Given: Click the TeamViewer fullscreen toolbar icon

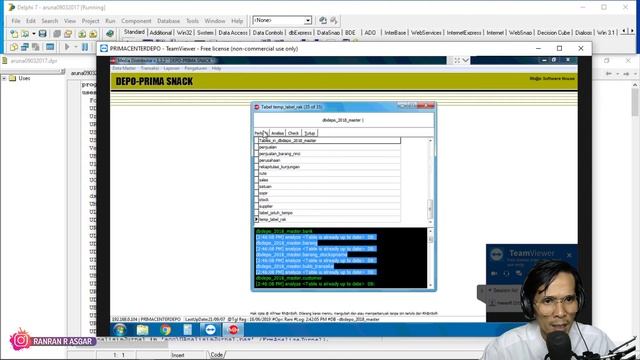Looking at the screenshot, I should click(457, 60).
